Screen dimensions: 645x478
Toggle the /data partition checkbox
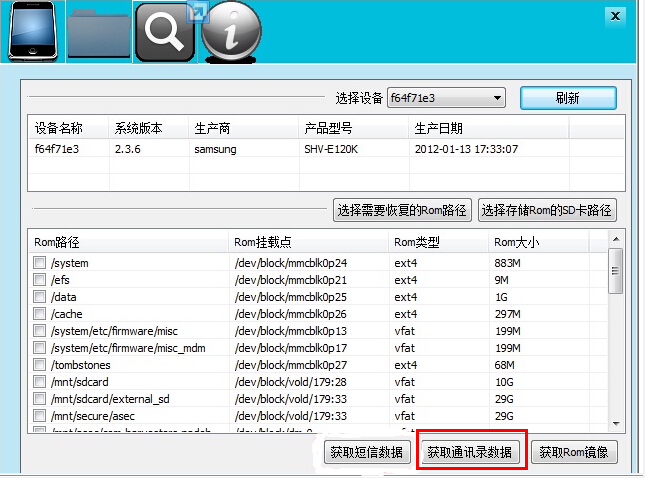point(40,297)
